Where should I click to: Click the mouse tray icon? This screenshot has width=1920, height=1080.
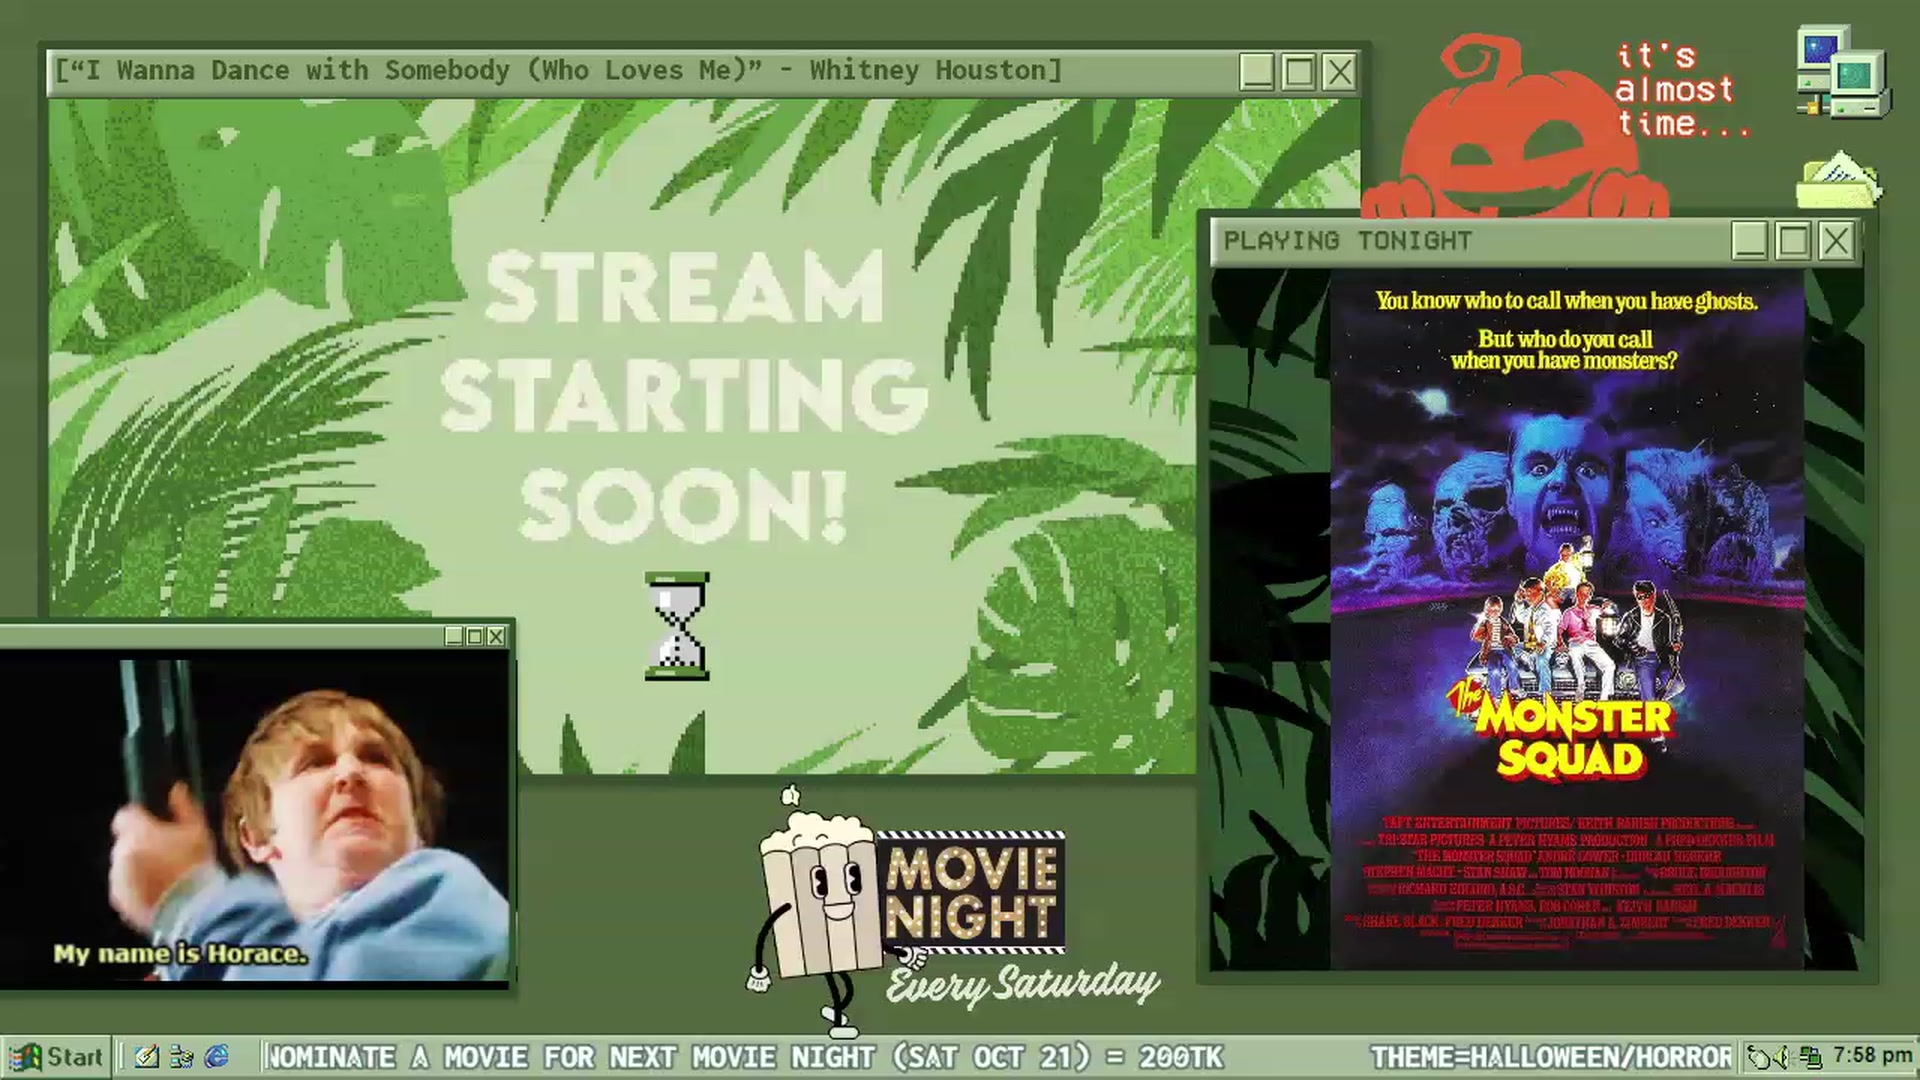(1758, 1057)
